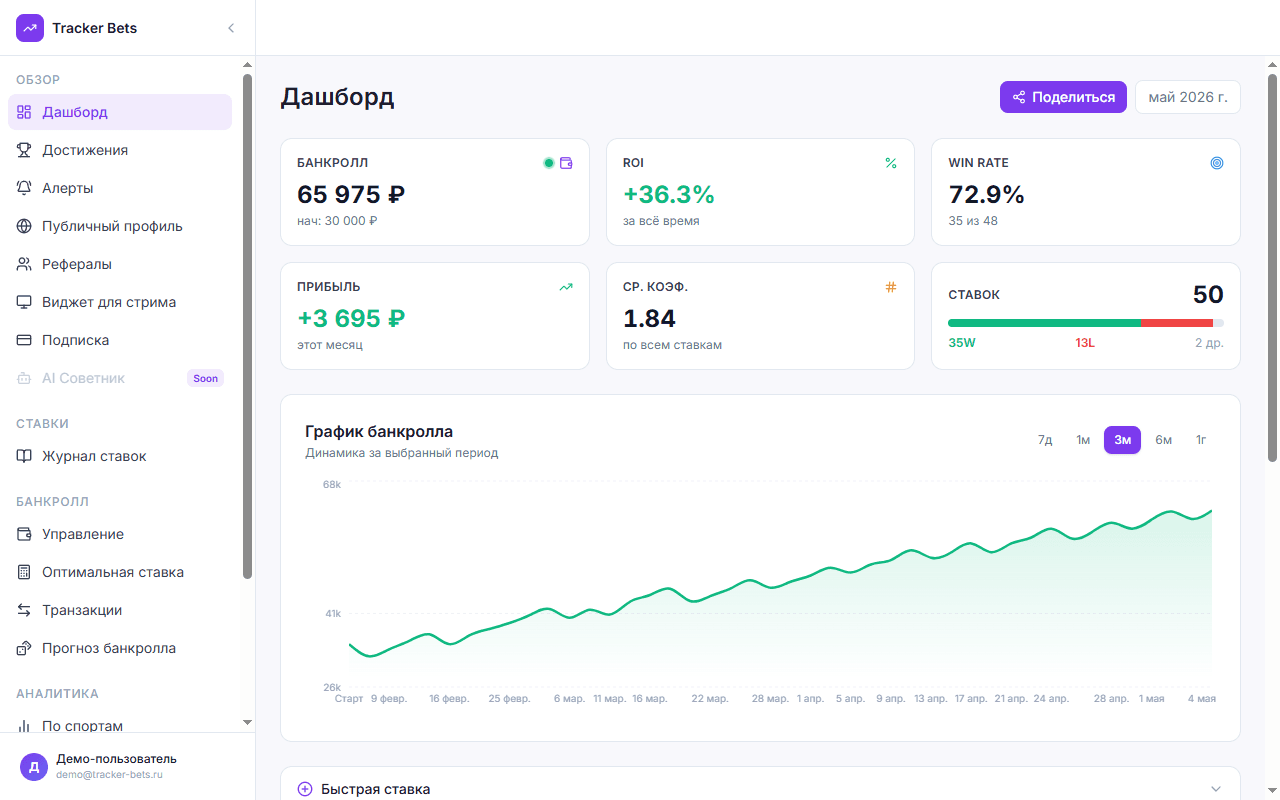
Task: Click the bell icon next to Алерты
Action: [x=24, y=188]
